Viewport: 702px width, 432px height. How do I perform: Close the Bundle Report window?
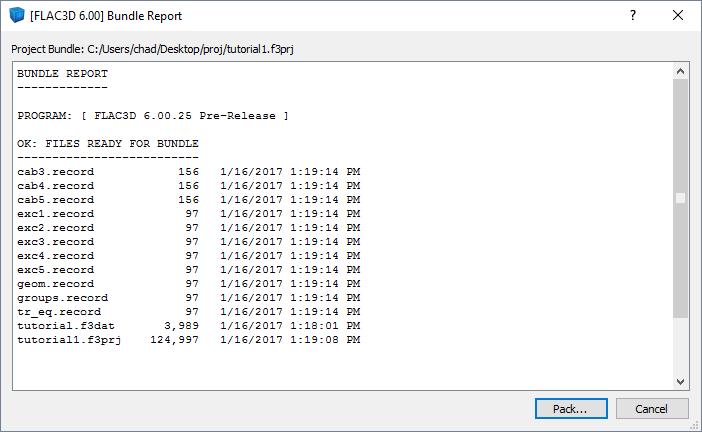click(x=678, y=15)
